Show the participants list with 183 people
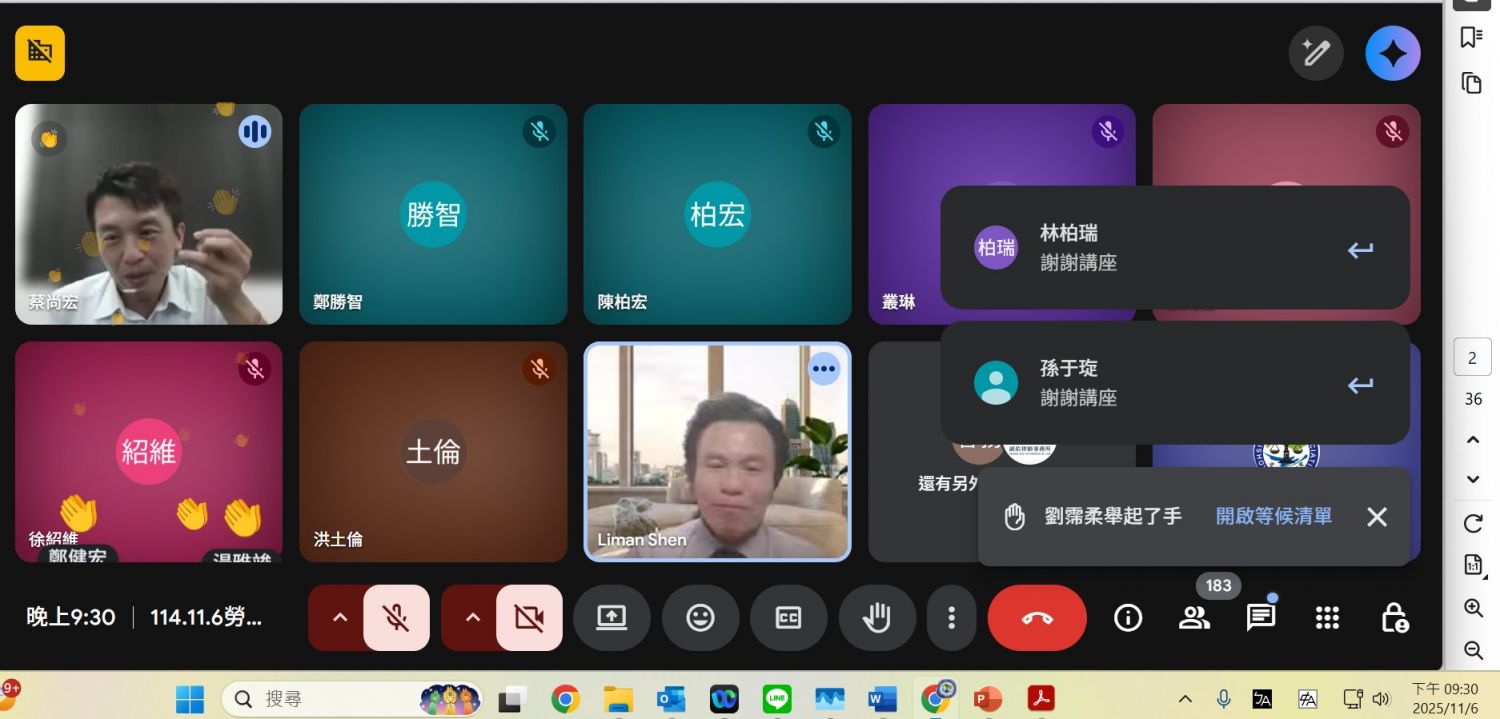Image resolution: width=1500 pixels, height=719 pixels. click(1194, 618)
